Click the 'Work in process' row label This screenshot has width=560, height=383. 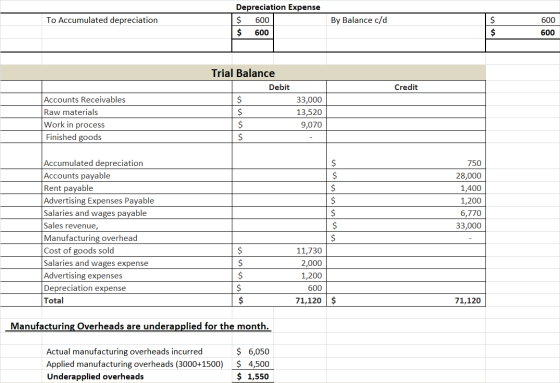tap(74, 125)
